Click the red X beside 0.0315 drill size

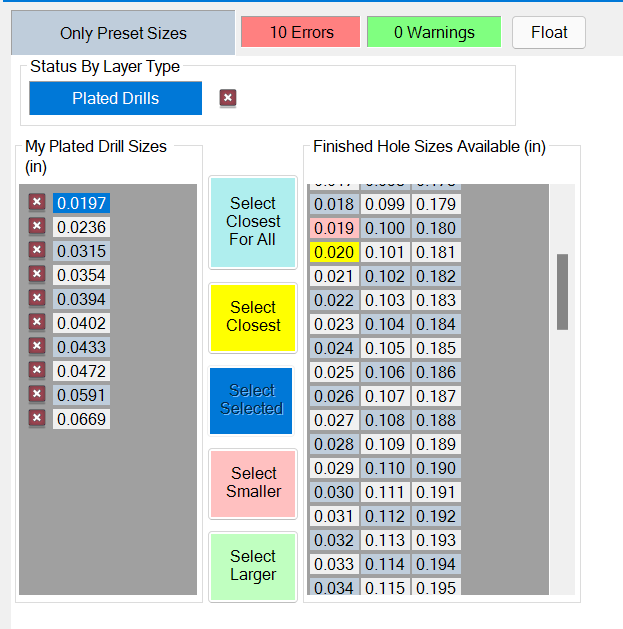(37, 251)
